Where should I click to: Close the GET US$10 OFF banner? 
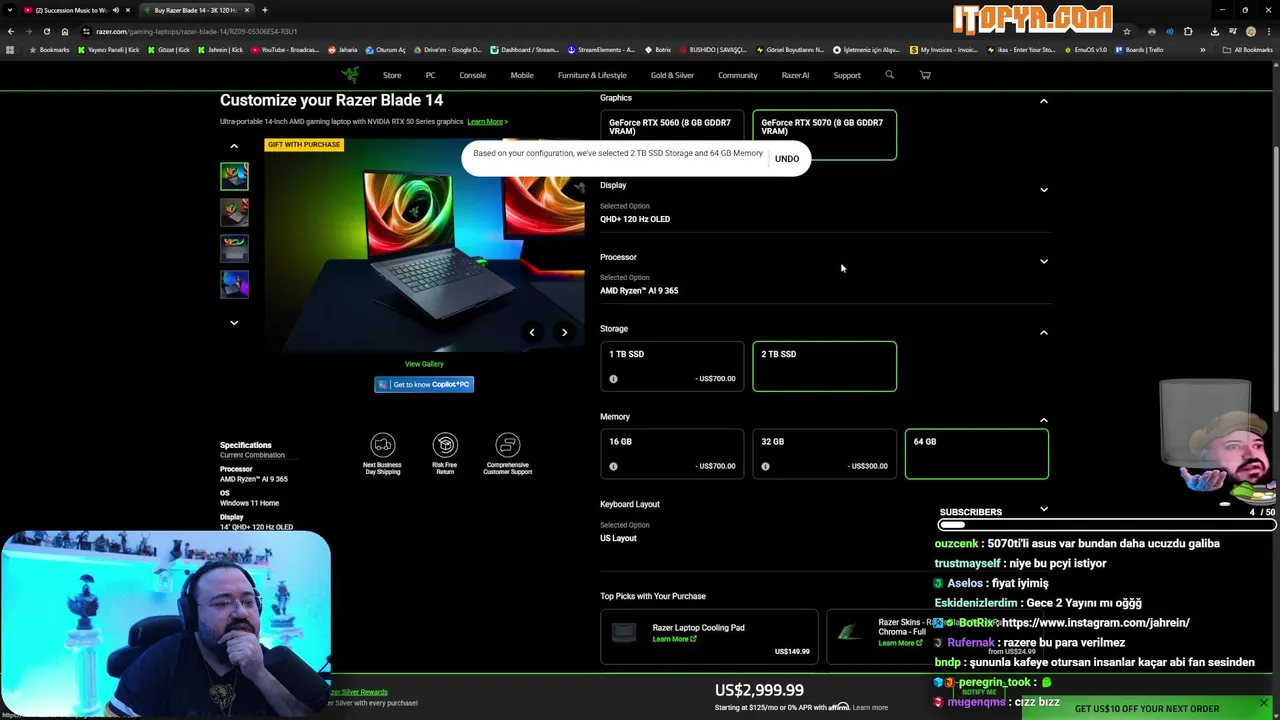click(1263, 703)
